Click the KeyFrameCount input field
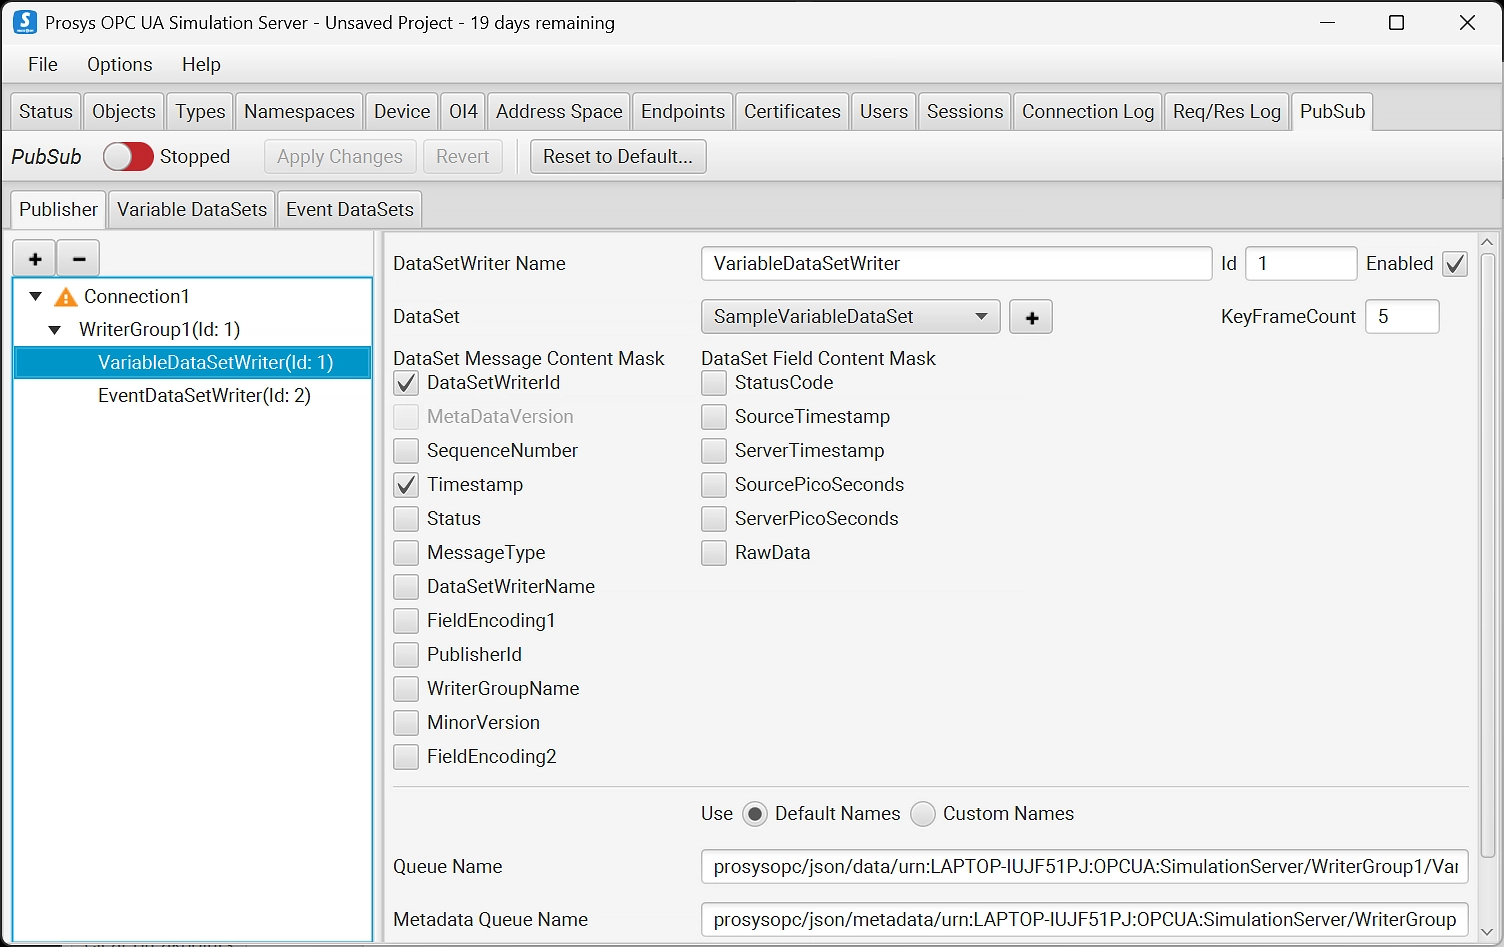The height and width of the screenshot is (947, 1504). point(1401,317)
